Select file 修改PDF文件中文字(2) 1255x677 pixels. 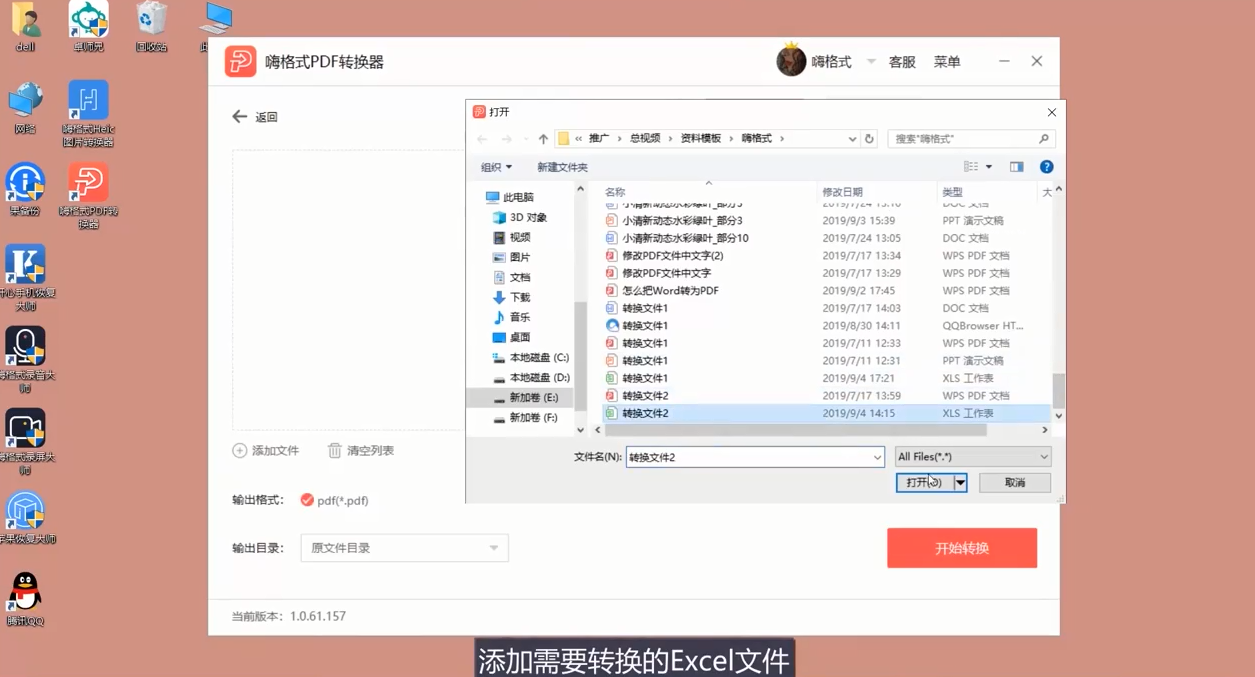664,256
